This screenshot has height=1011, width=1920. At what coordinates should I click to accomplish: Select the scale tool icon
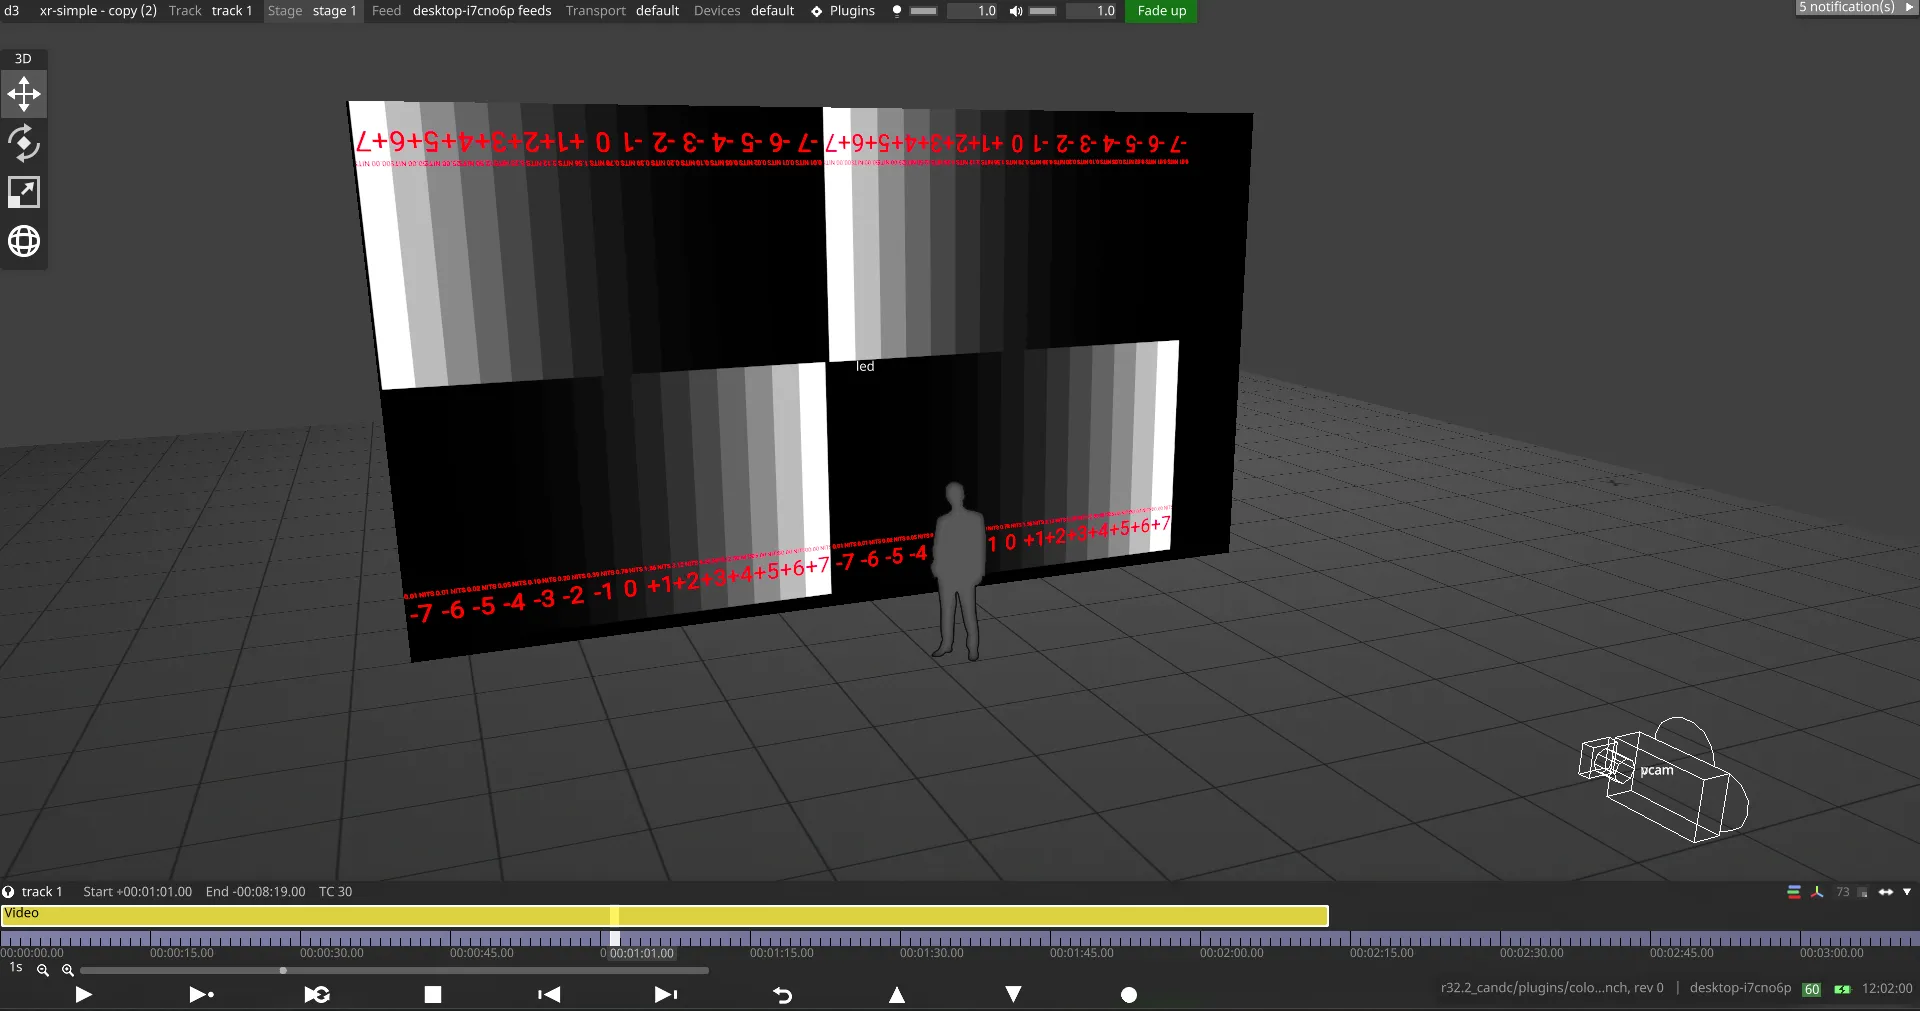coord(24,192)
